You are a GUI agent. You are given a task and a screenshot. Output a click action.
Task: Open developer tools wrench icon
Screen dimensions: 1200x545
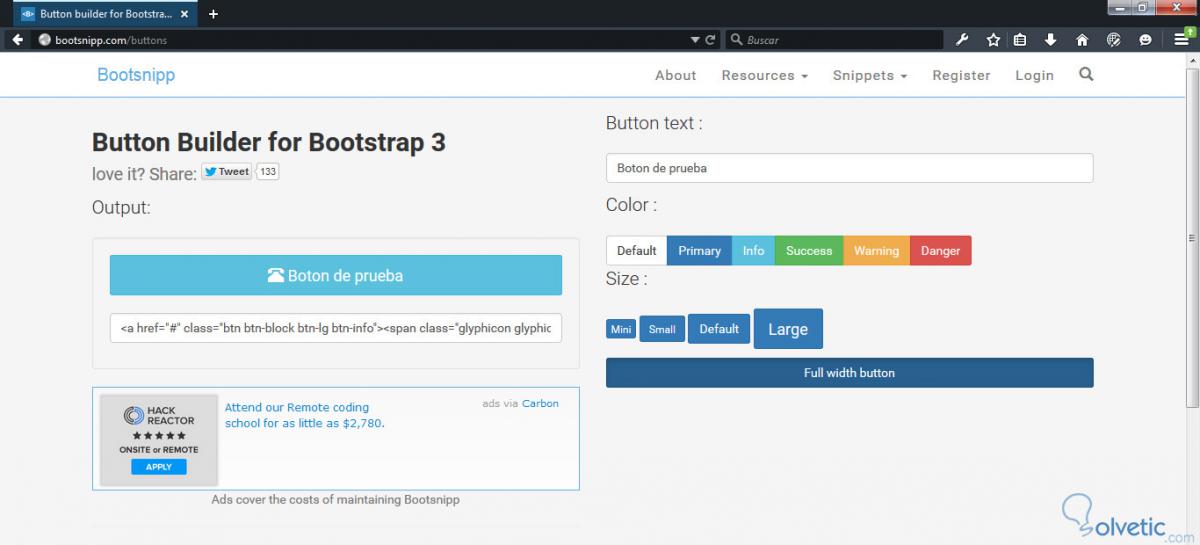[962, 40]
